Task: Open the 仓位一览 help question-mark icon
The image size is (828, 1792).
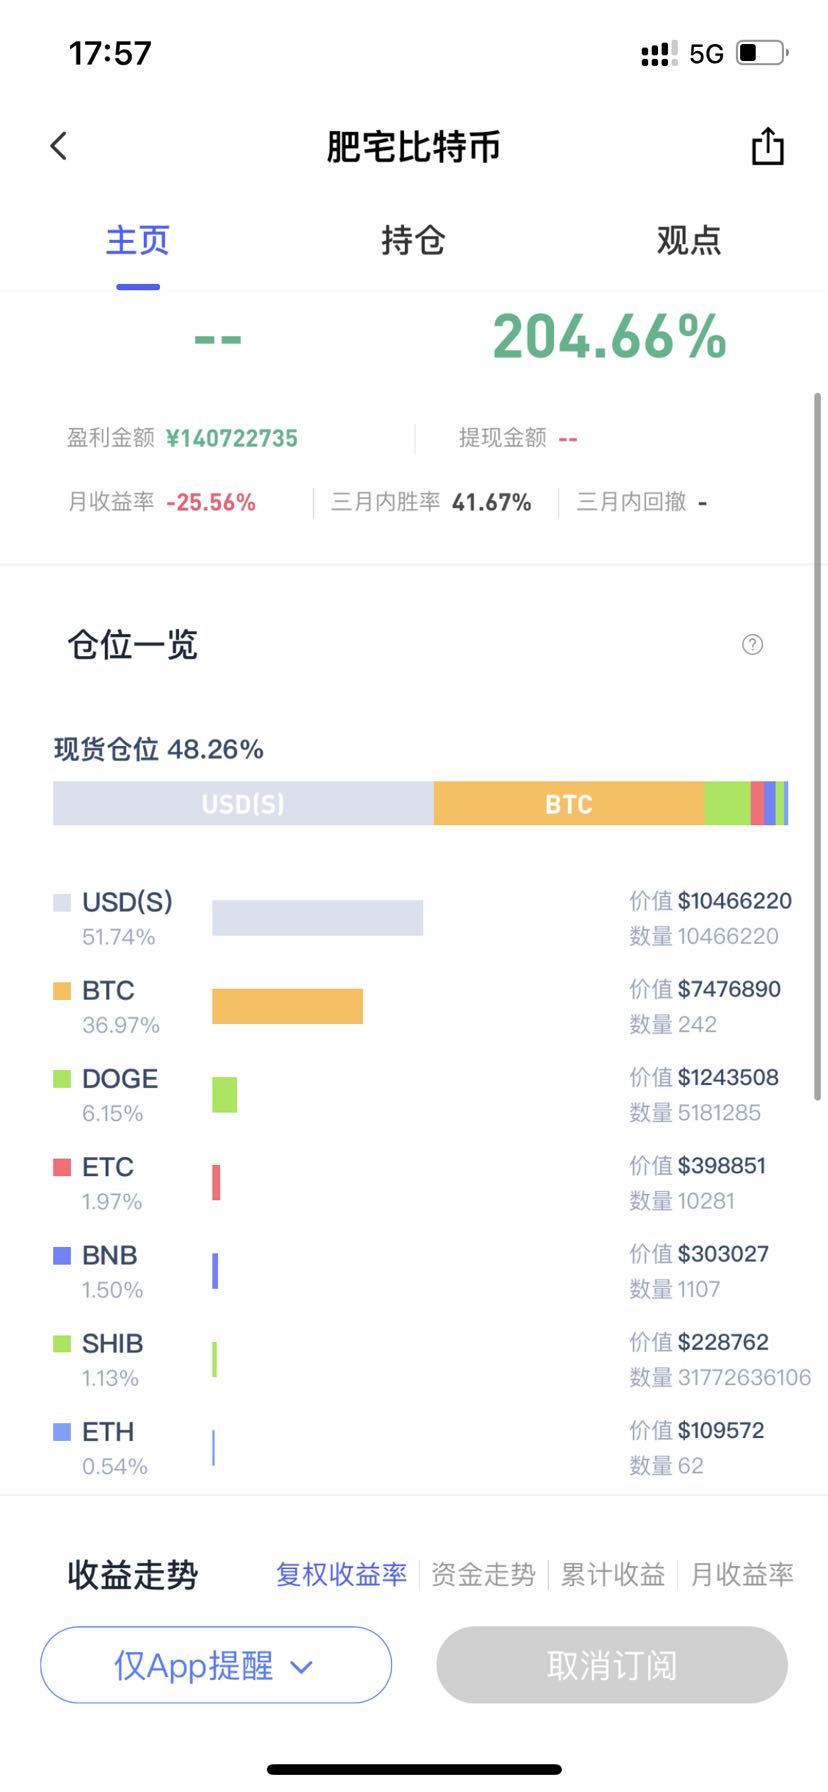Action: pyautogui.click(x=752, y=645)
